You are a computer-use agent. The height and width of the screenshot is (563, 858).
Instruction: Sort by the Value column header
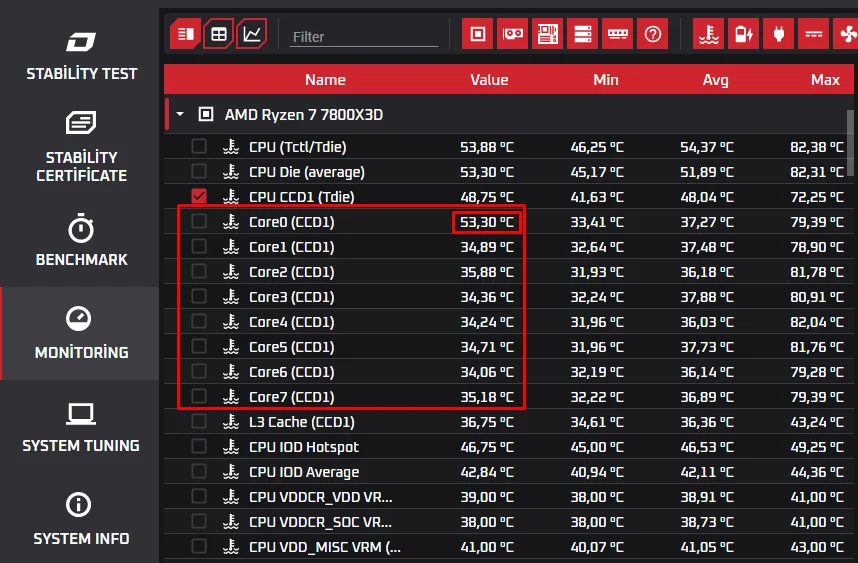click(489, 80)
